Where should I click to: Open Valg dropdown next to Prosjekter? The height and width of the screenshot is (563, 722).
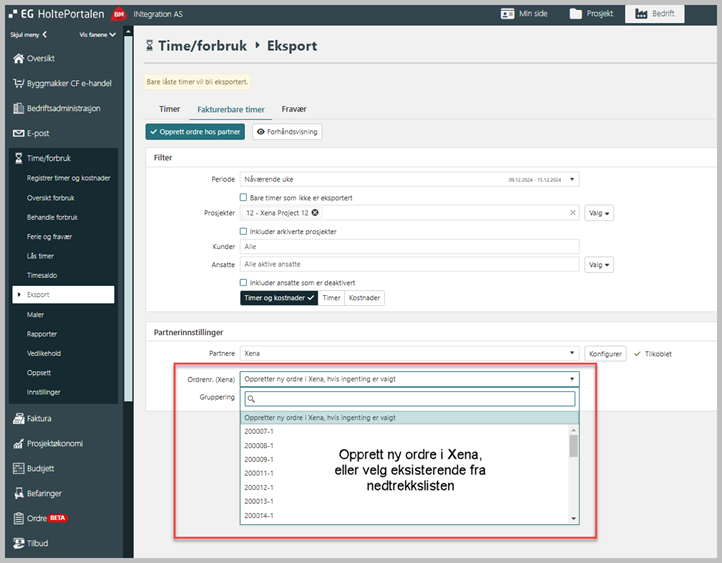click(x=599, y=213)
